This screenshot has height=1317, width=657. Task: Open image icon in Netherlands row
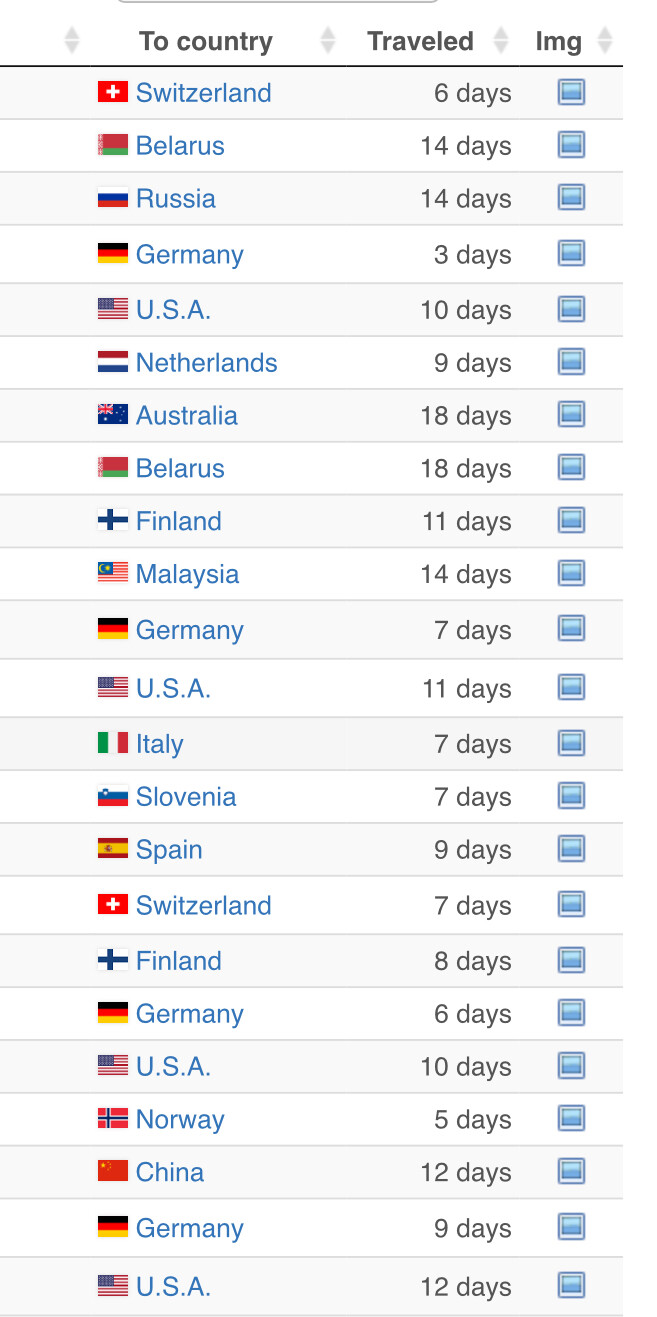pos(571,361)
